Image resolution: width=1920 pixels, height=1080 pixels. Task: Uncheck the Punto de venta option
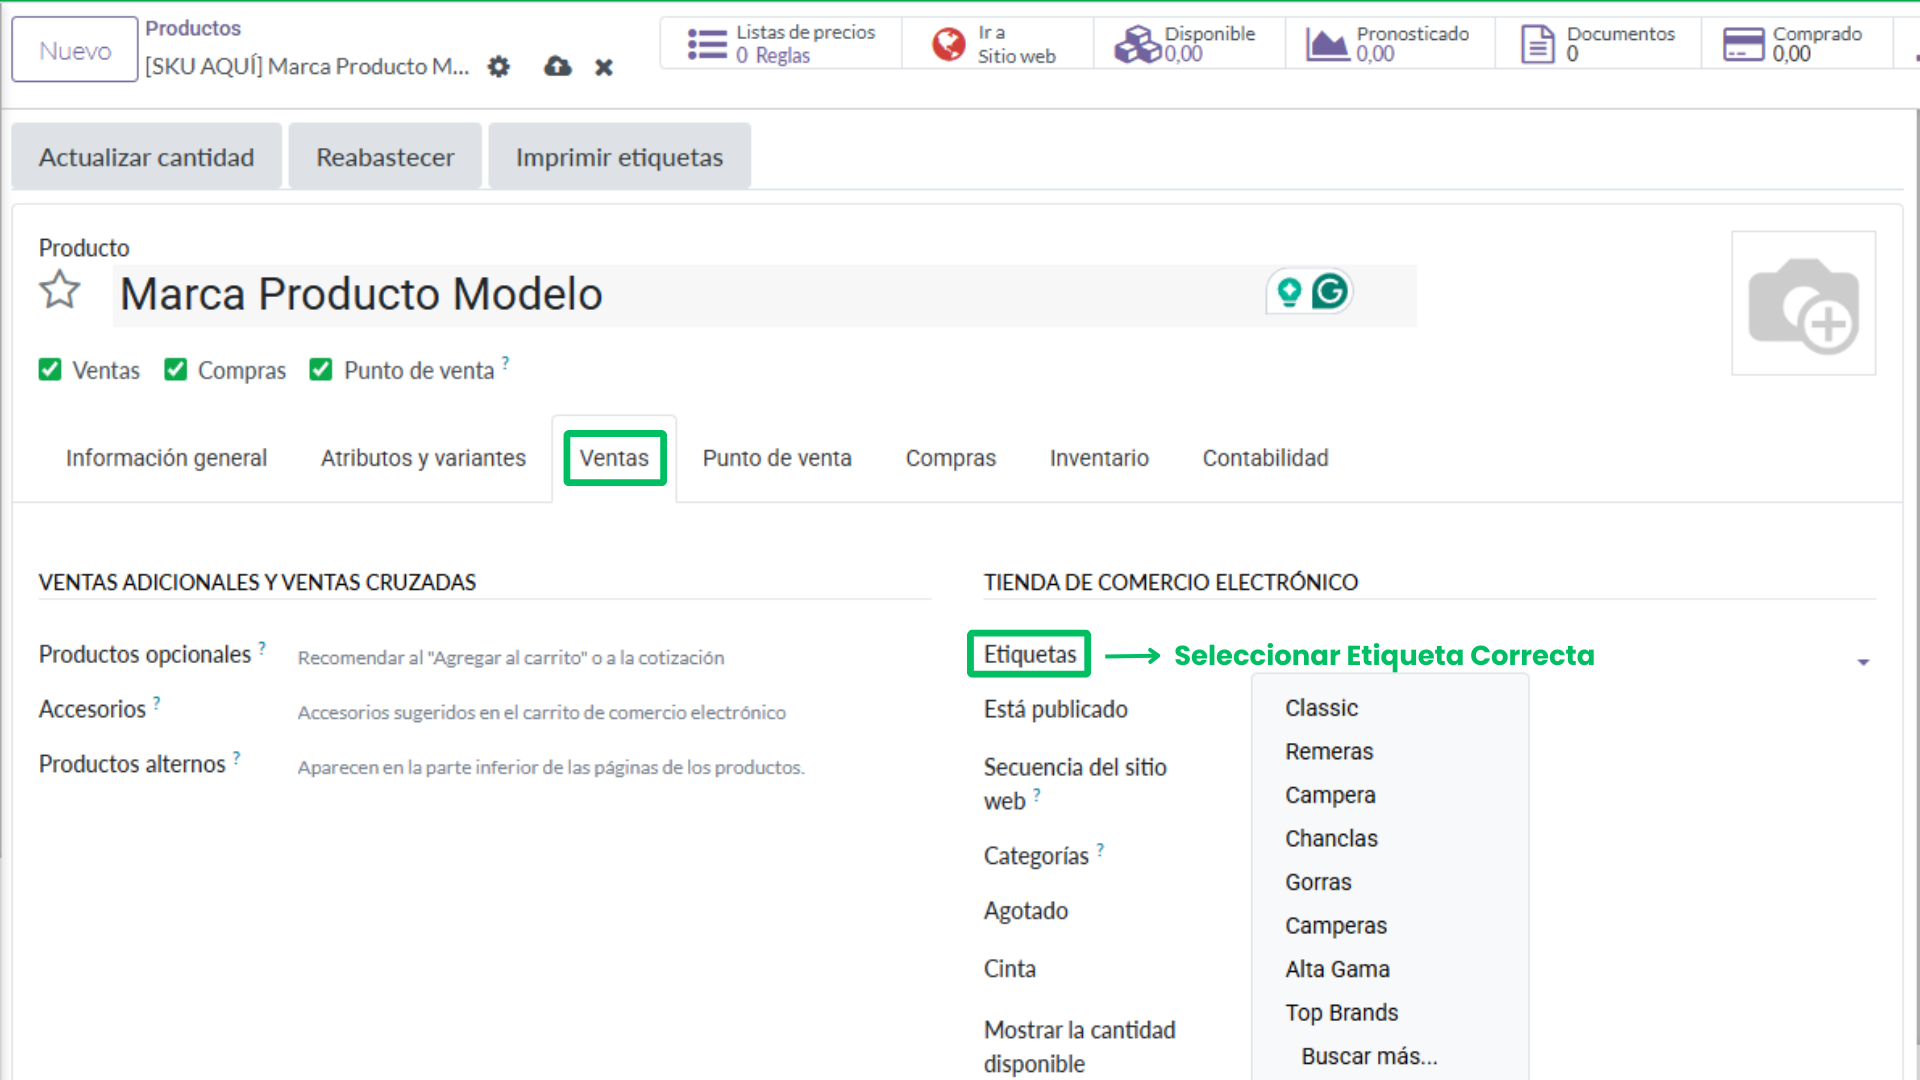point(321,369)
